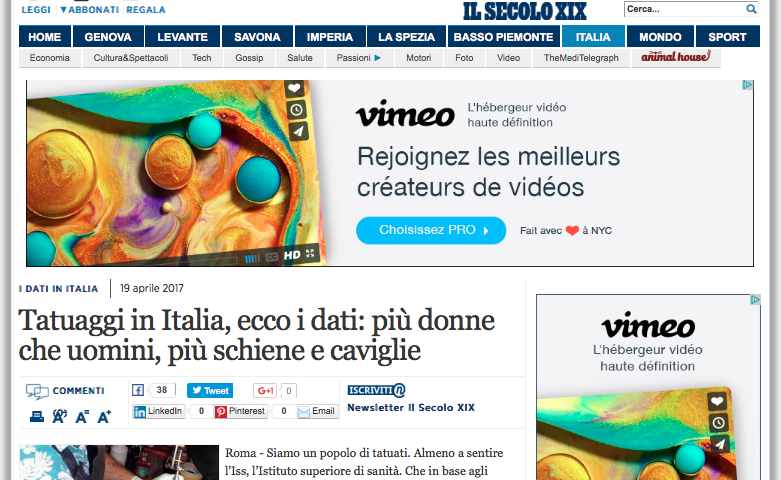Share article on Facebook icon
Viewport: 781px width, 480px height.
(x=138, y=390)
